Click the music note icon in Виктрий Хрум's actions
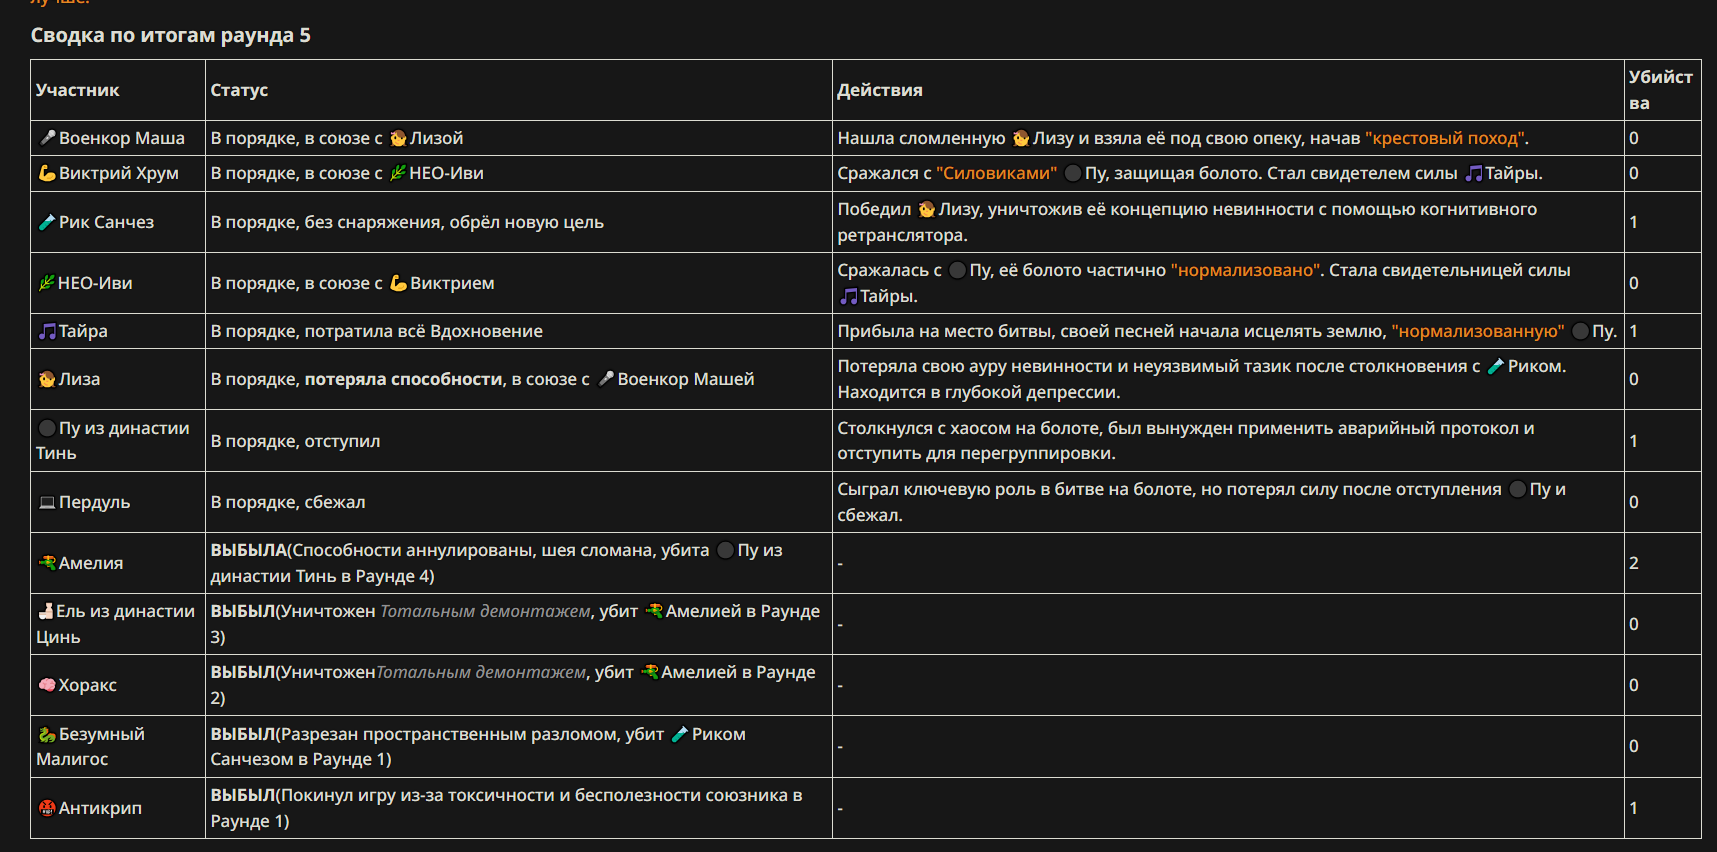Image resolution: width=1717 pixels, height=852 pixels. pos(1474,173)
